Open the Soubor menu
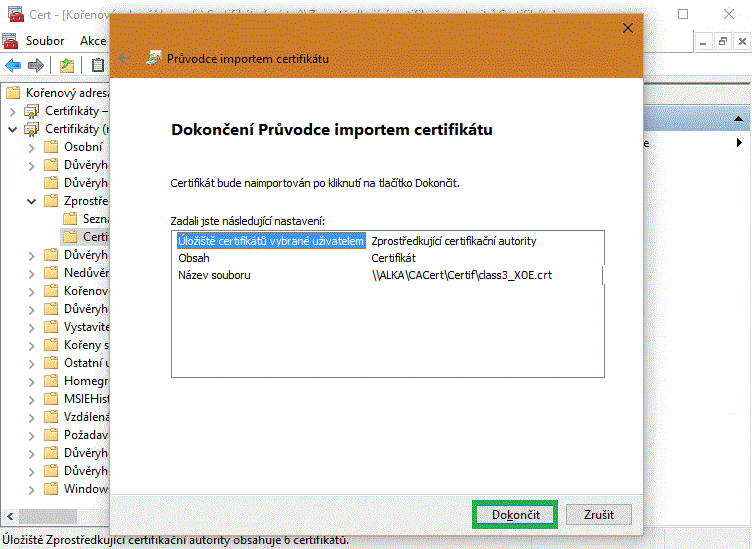The width and height of the screenshot is (752, 549). 45,41
